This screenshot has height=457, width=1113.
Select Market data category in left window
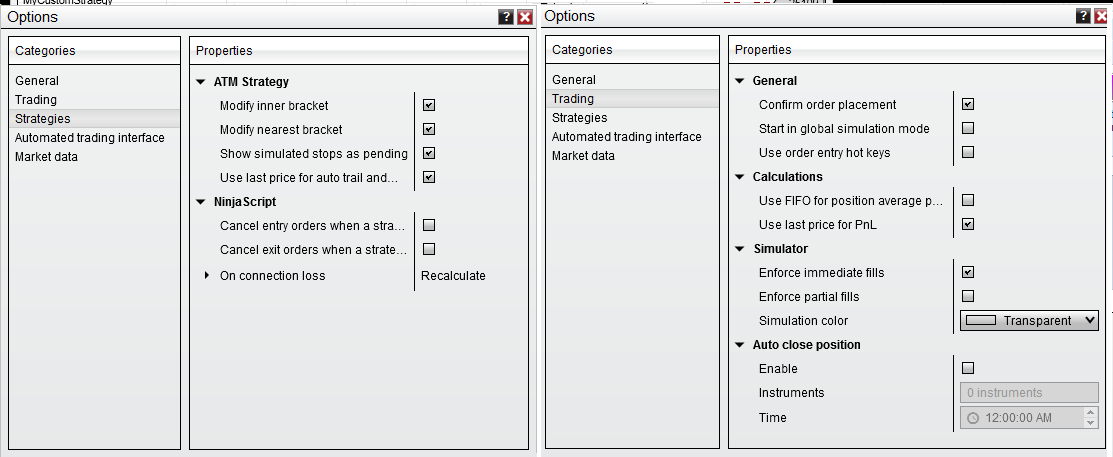(46, 157)
